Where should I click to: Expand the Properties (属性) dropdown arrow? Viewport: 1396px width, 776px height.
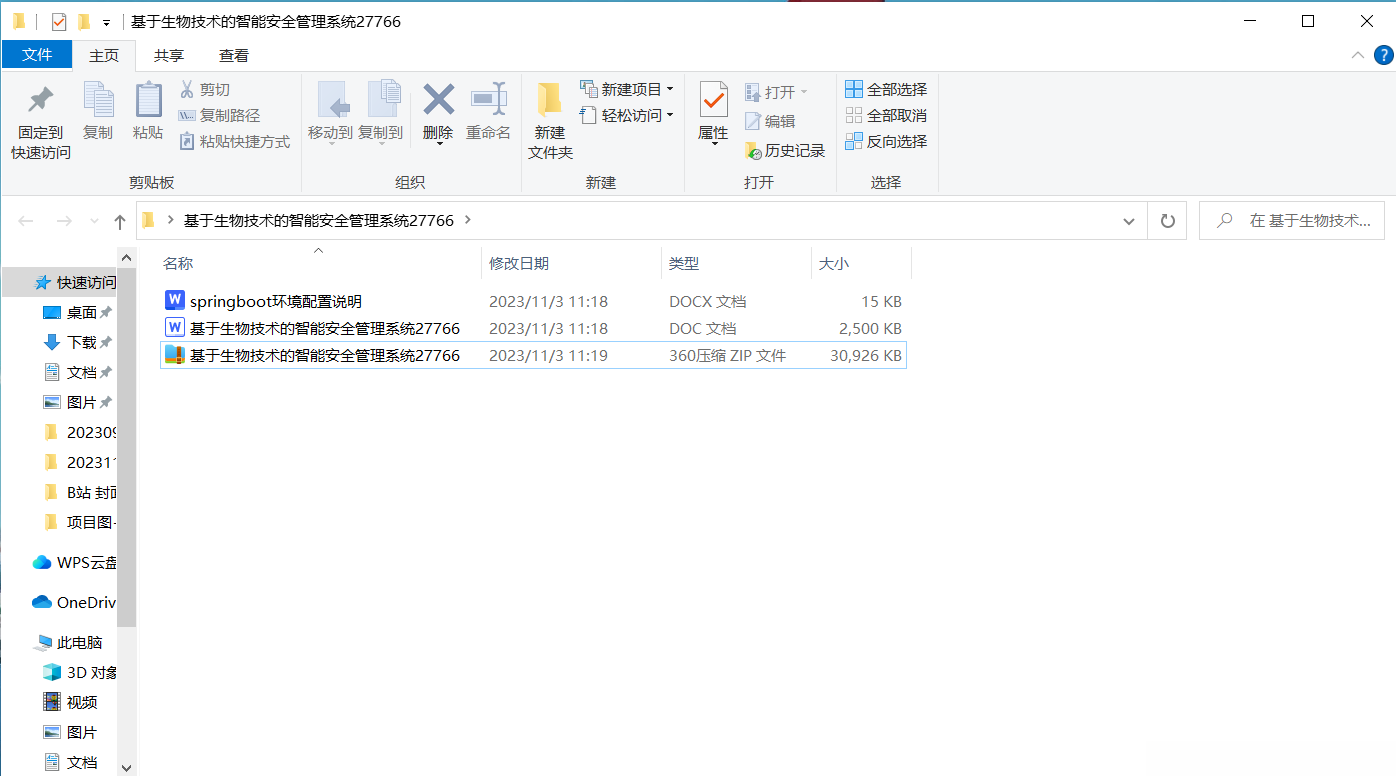click(713, 143)
